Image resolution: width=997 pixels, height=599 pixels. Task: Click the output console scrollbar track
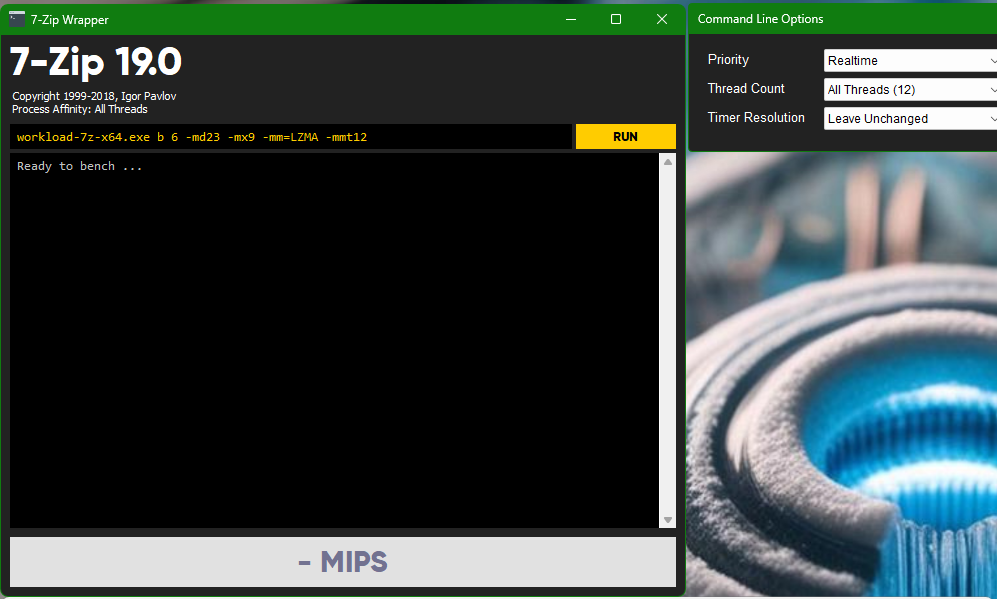[x=667, y=340]
